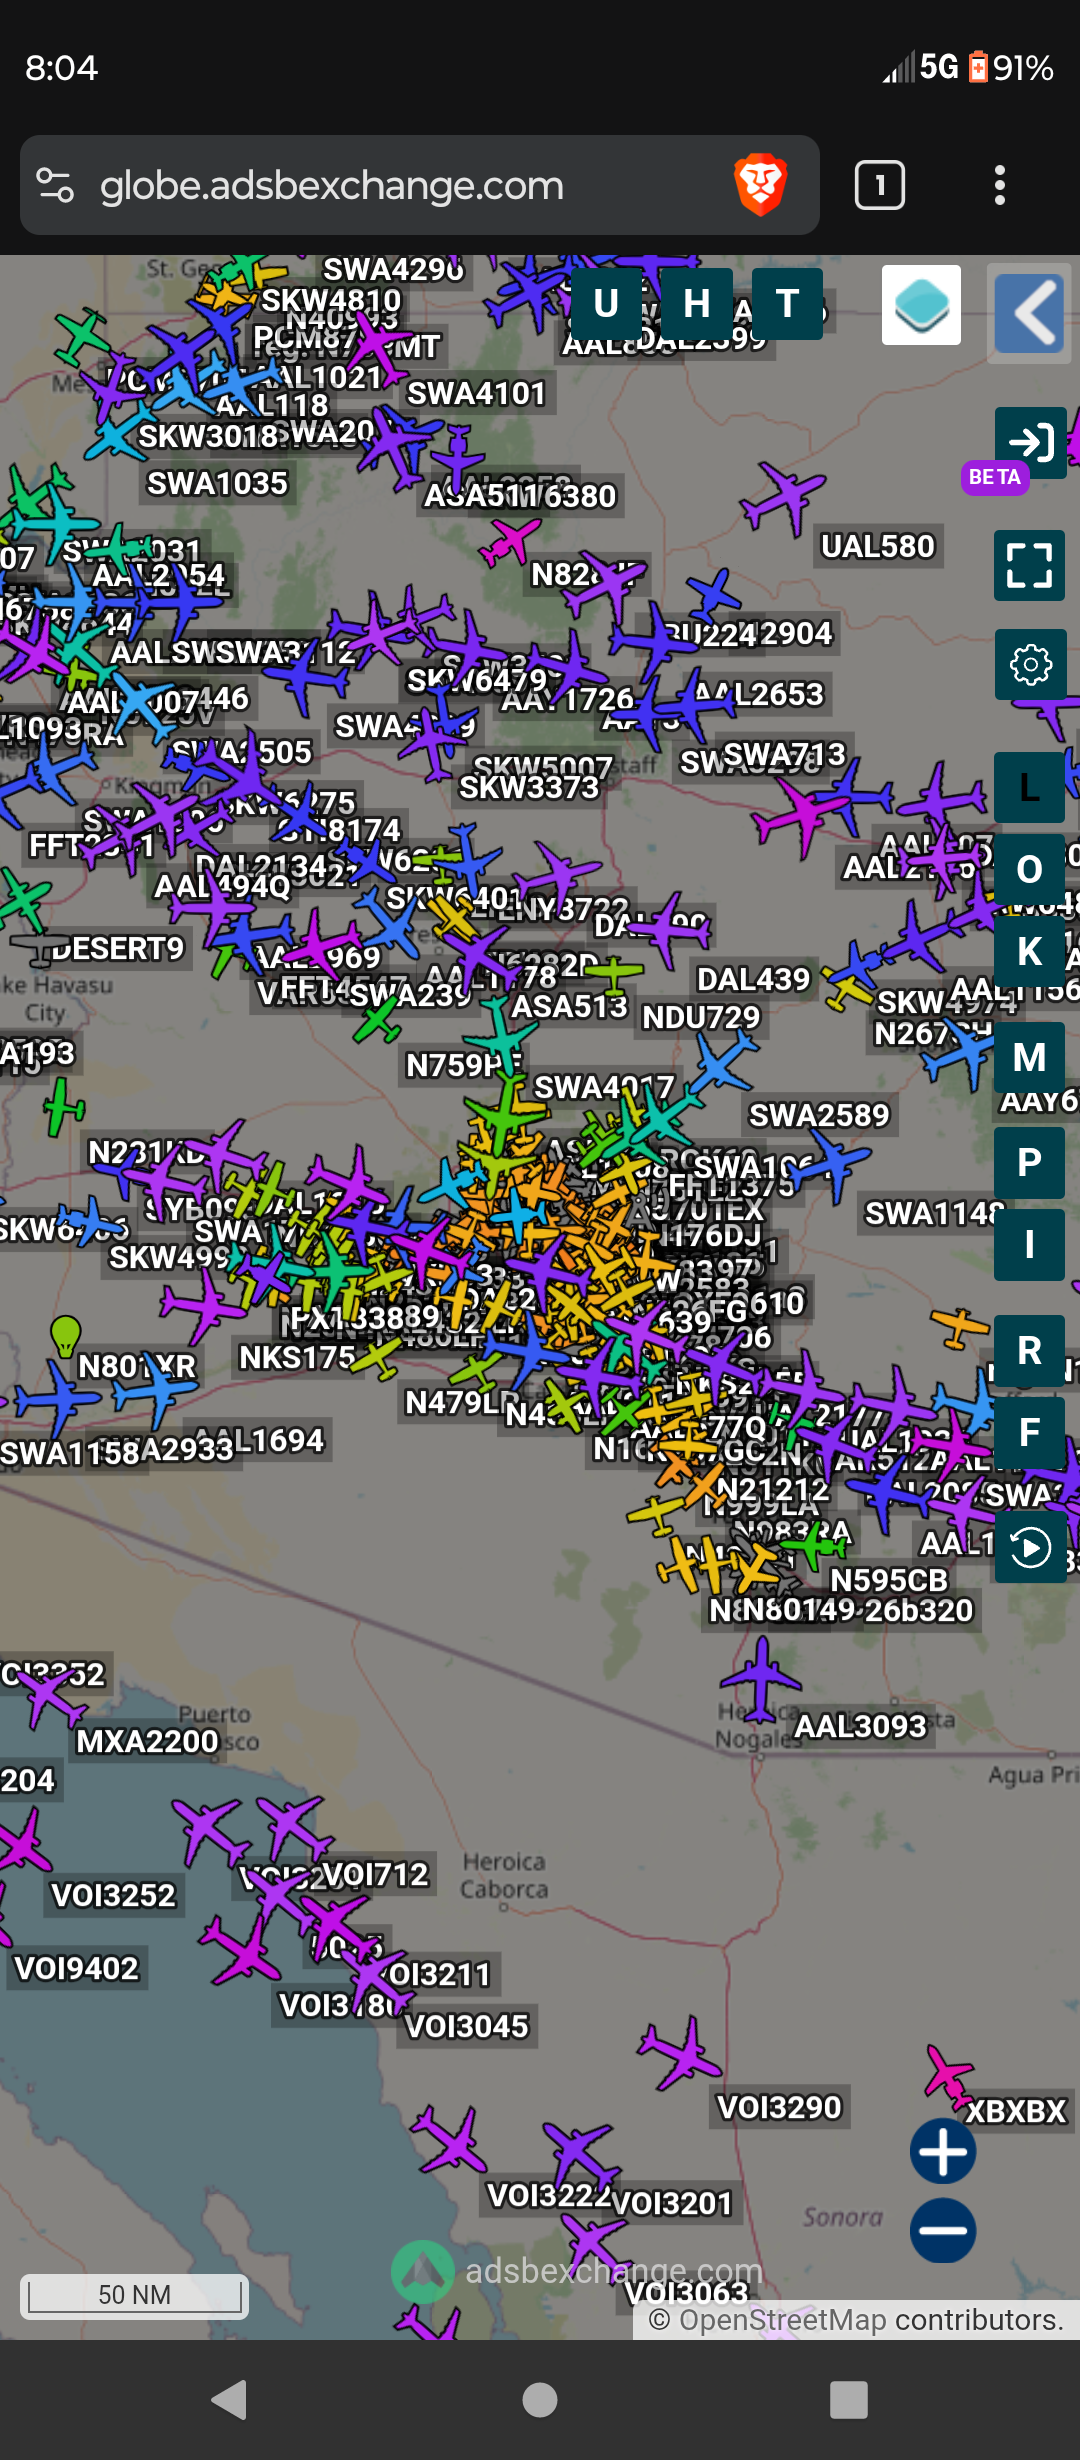Click the beta login arrow icon

1031,442
